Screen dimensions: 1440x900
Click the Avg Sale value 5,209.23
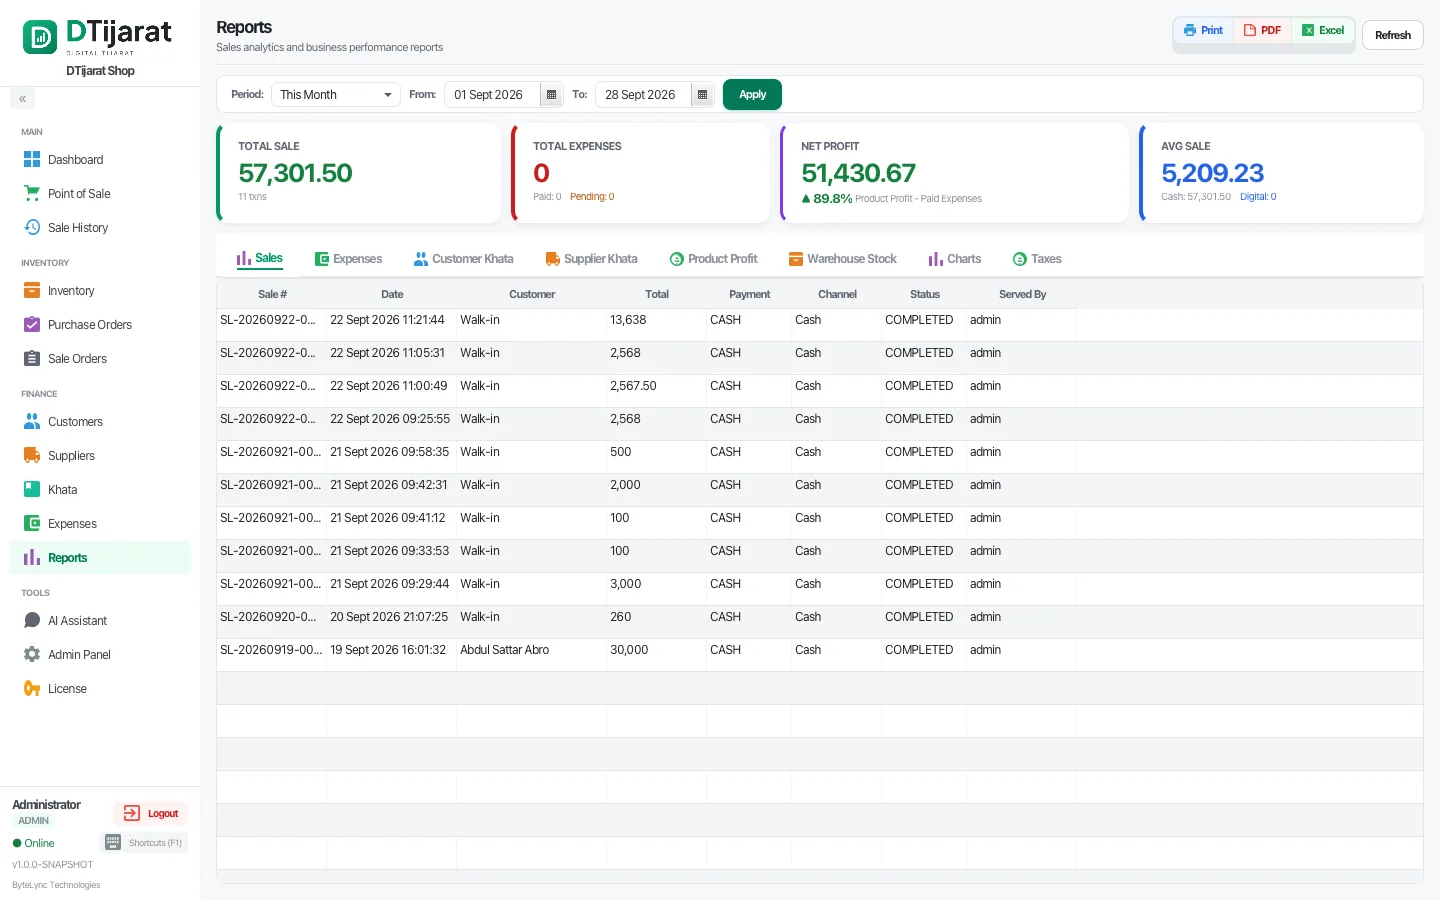click(x=1212, y=173)
